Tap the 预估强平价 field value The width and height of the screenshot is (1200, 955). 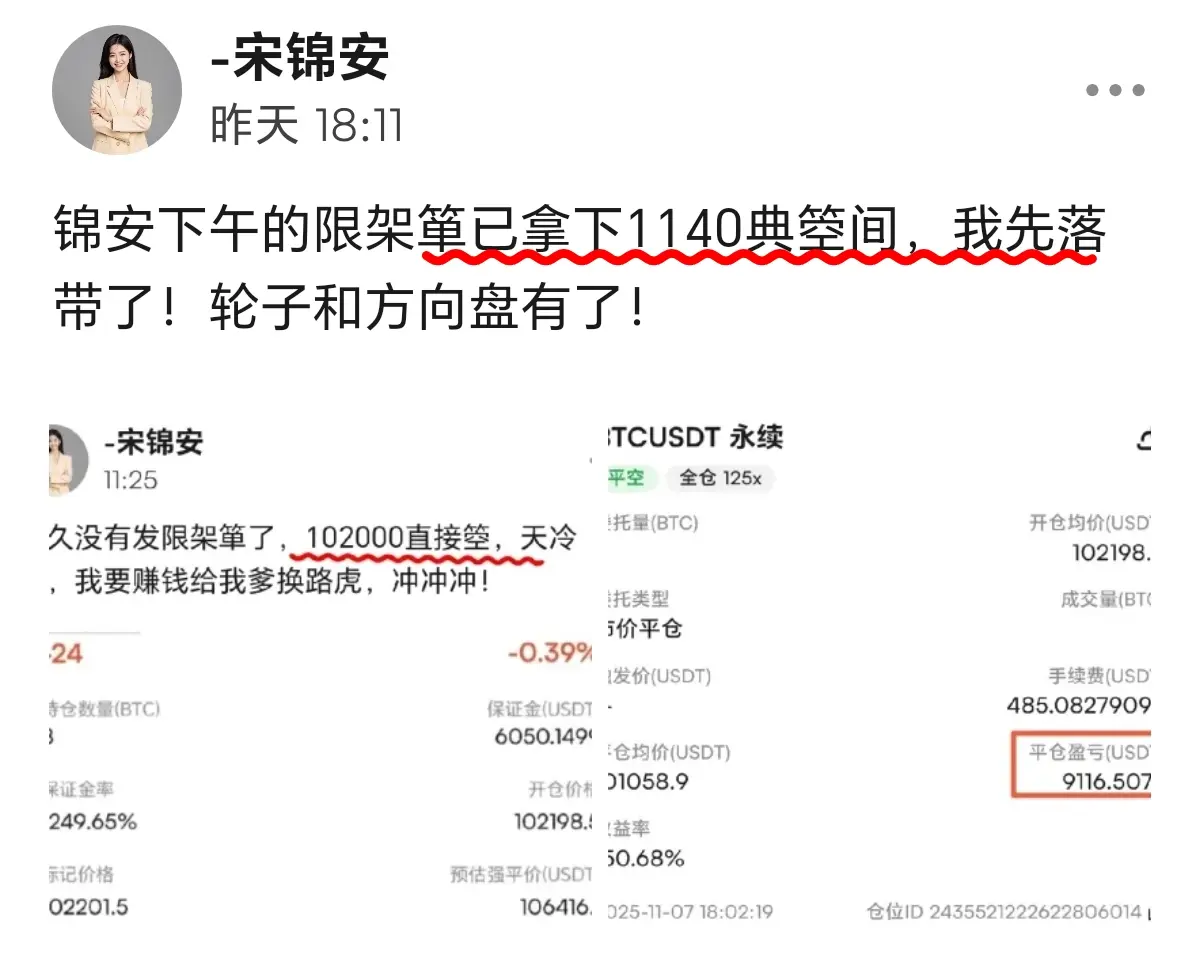[556, 907]
